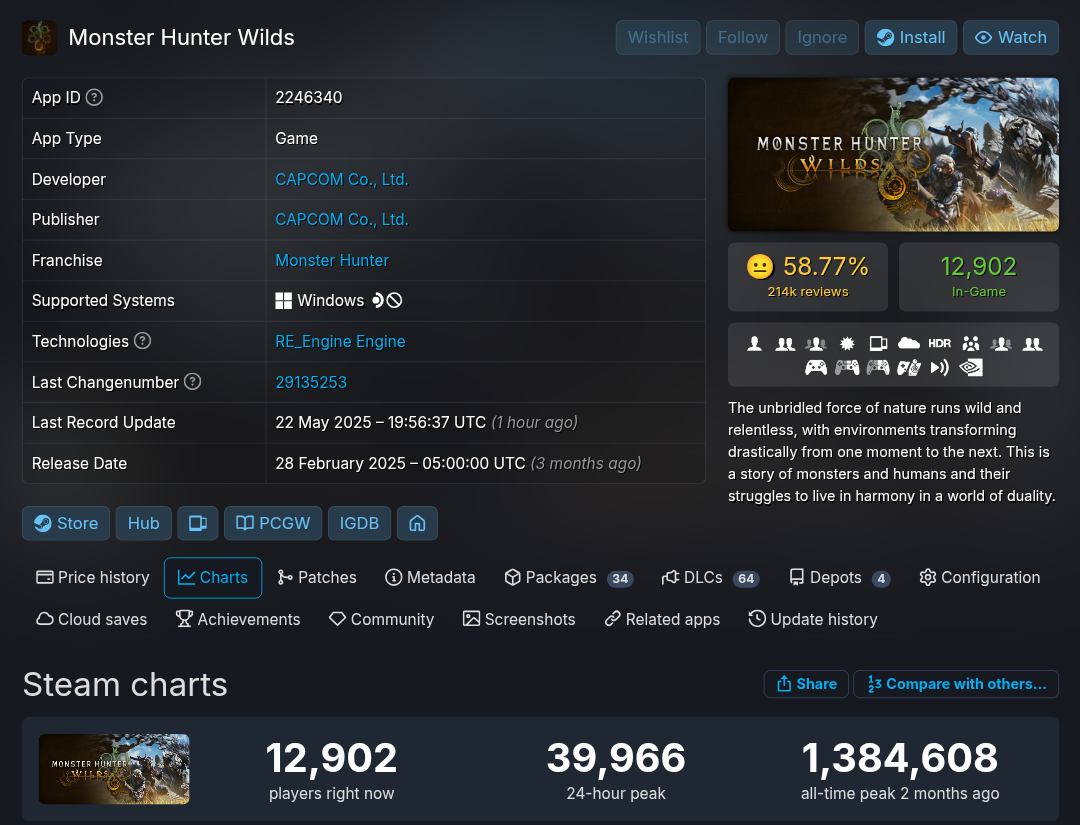This screenshot has height=825, width=1080.
Task: Open help tooltip icon beside App ID
Action: point(94,98)
